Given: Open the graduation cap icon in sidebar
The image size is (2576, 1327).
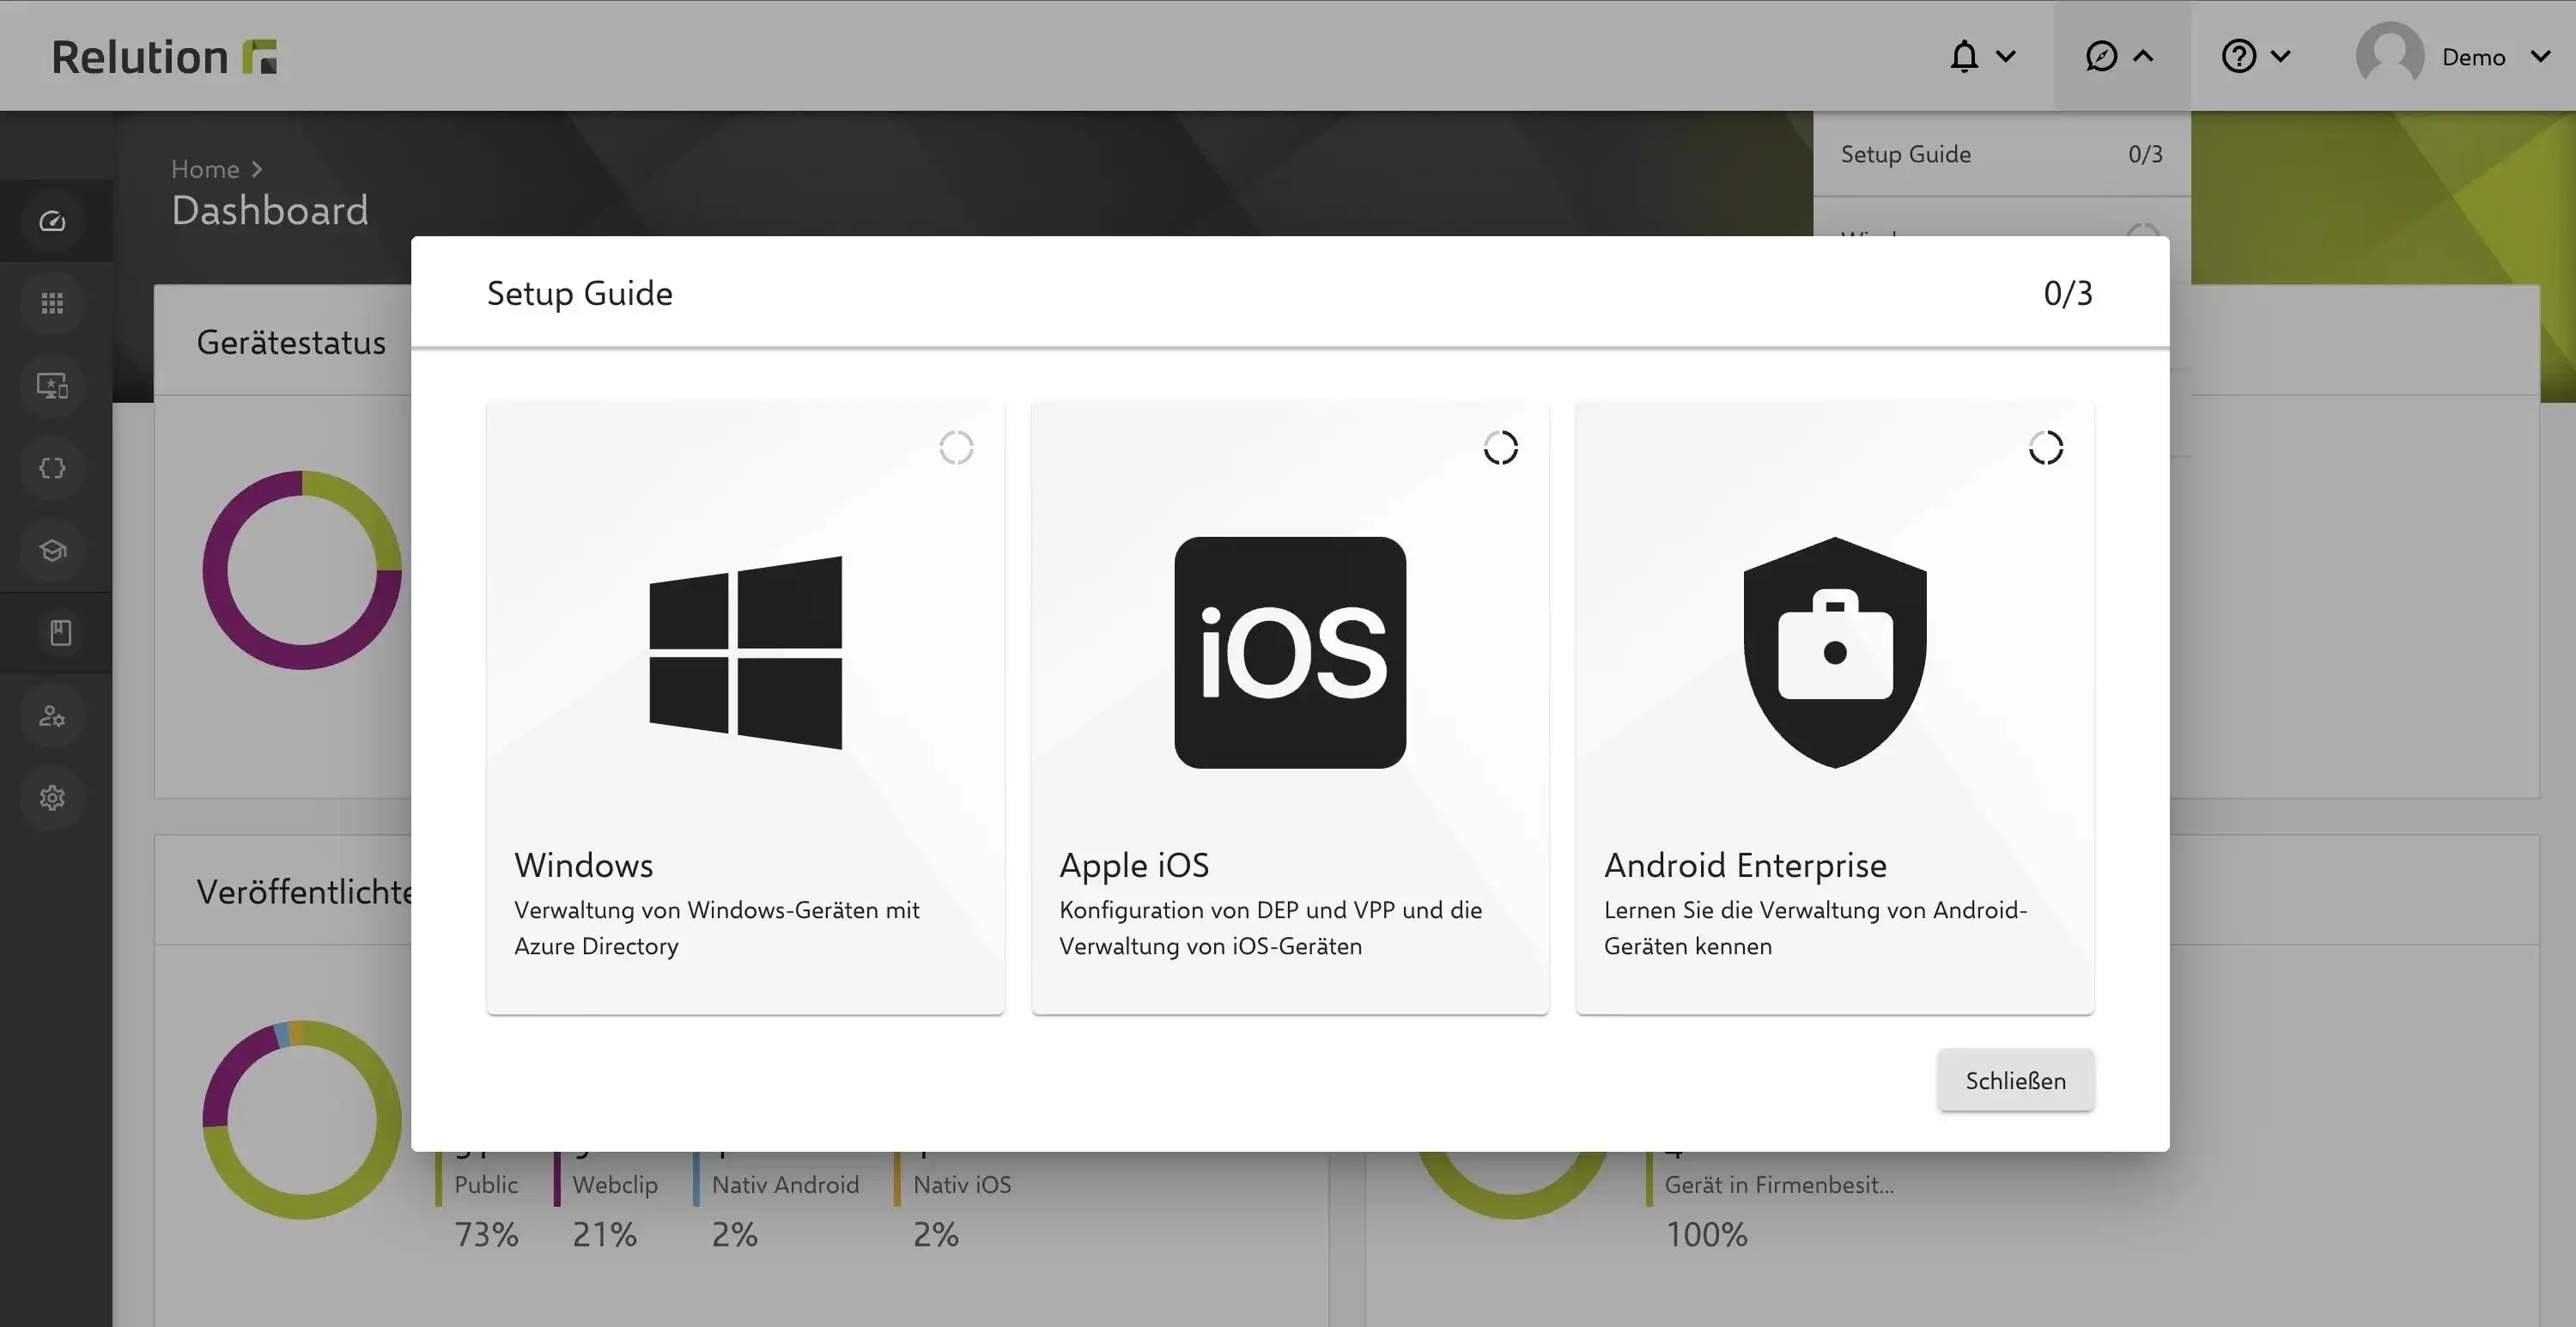Looking at the screenshot, I should (52, 551).
